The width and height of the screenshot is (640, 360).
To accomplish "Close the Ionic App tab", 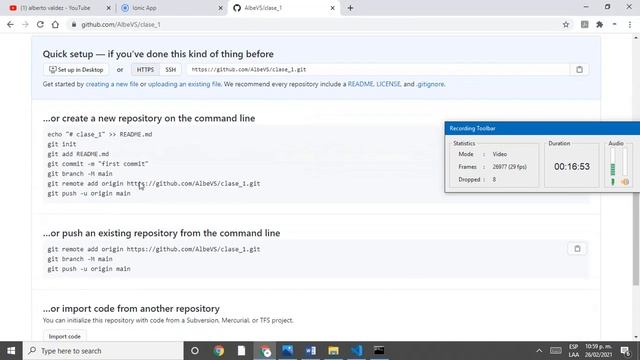I will tap(220, 8).
